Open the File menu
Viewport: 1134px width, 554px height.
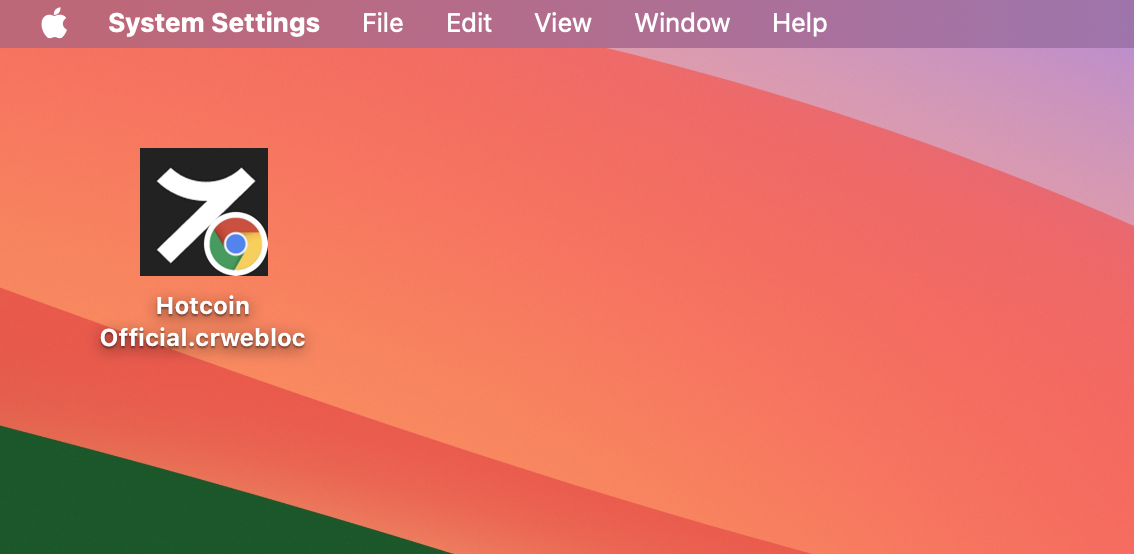[x=382, y=23]
